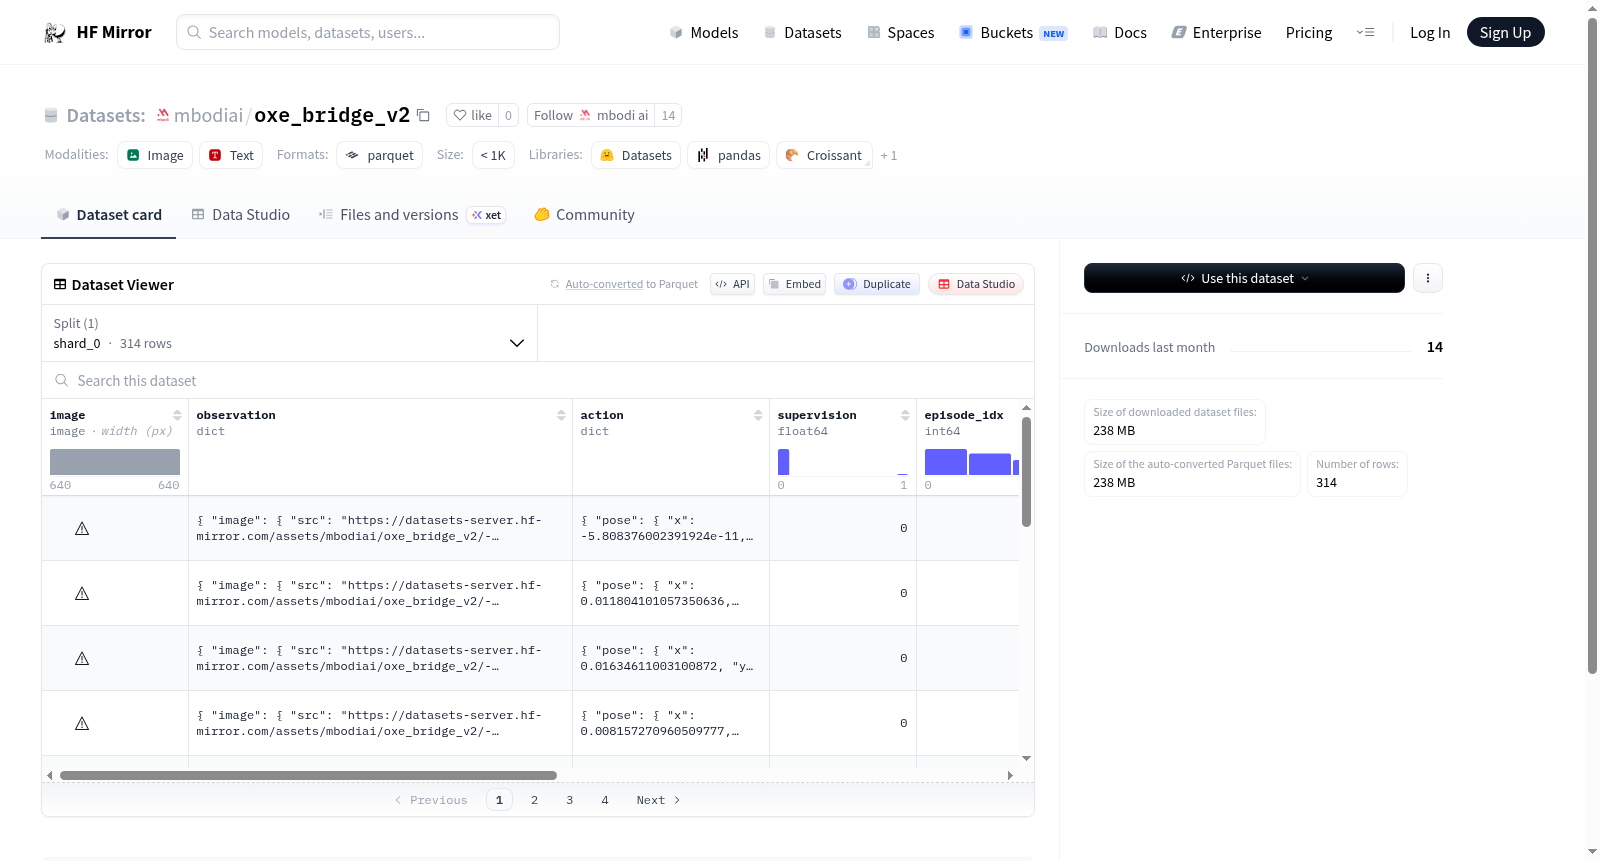
Task: Go to page 3 of the dataset
Action: (x=570, y=800)
